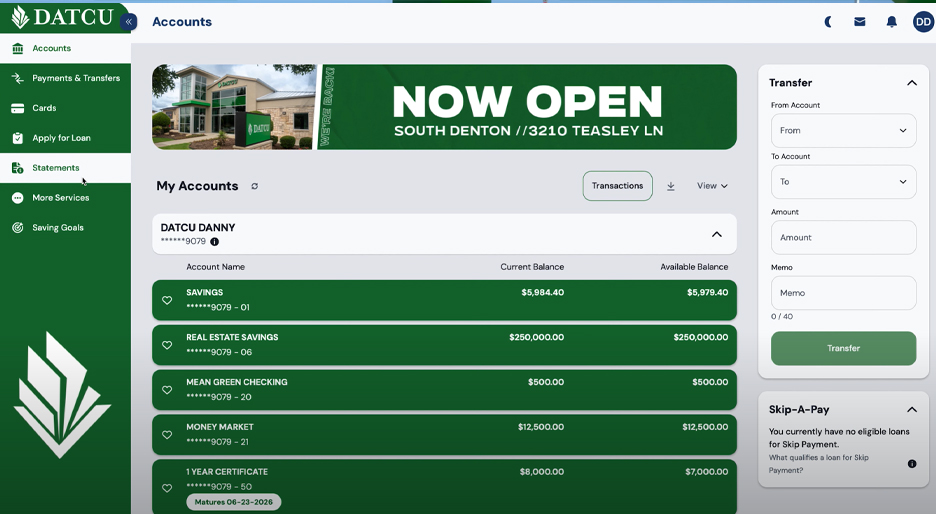This screenshot has height=514, width=936.
Task: Open the DD user profile avatar
Action: tap(923, 22)
